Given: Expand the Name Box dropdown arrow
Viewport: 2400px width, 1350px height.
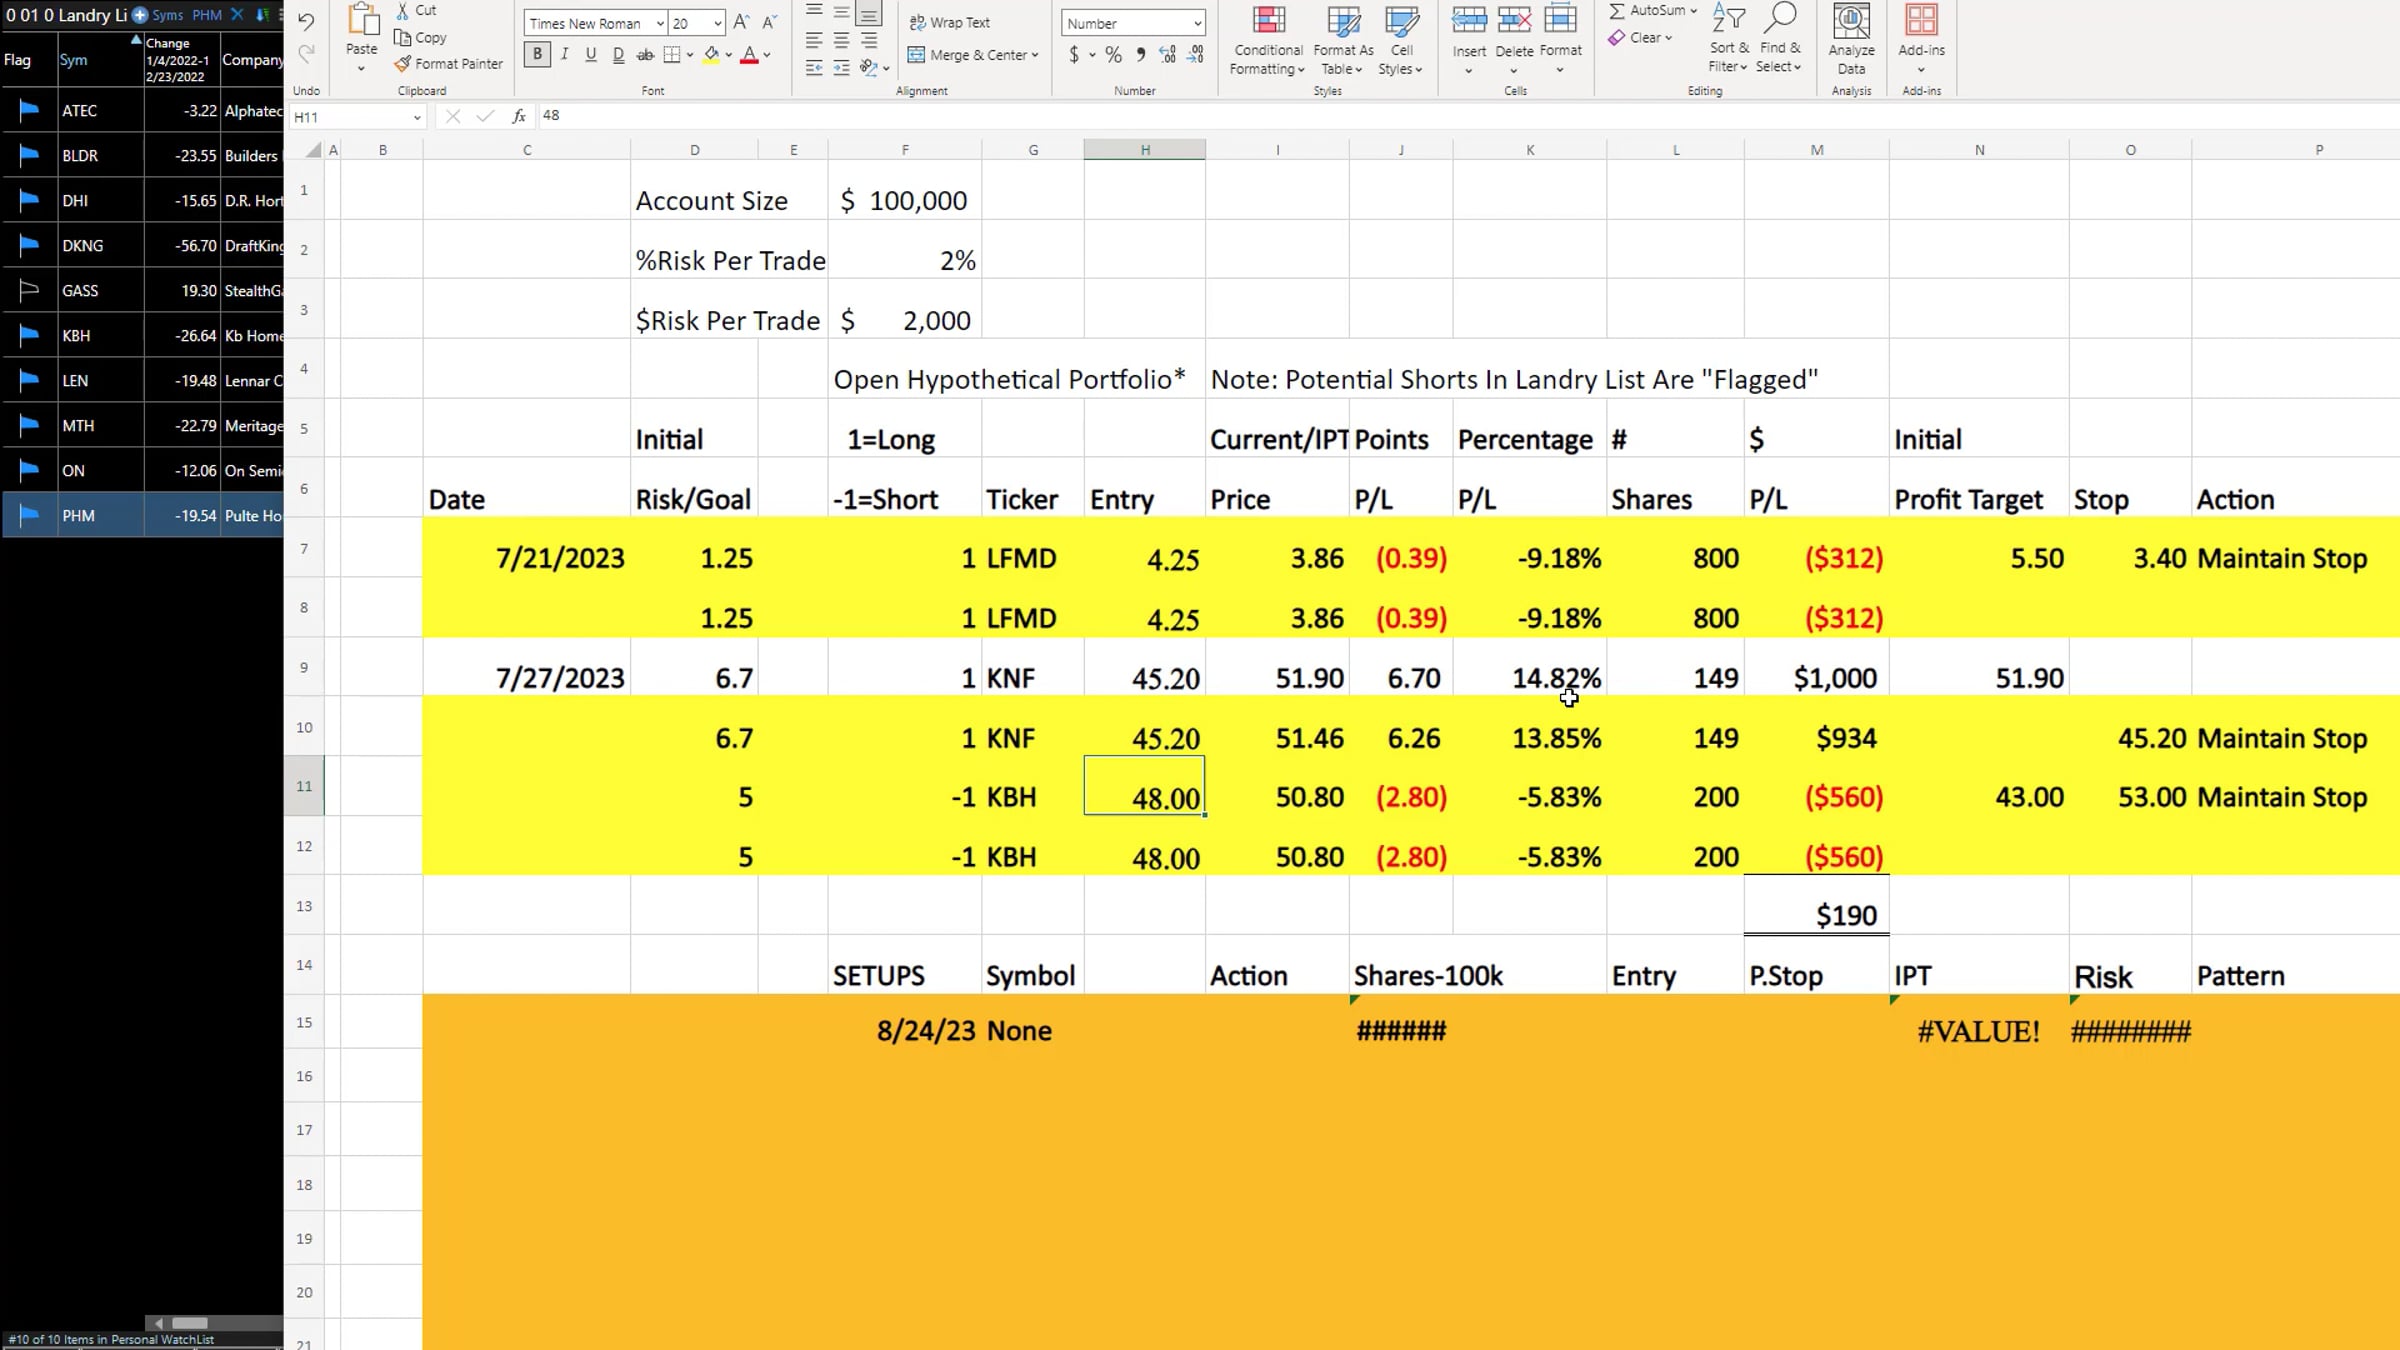Looking at the screenshot, I should [x=417, y=117].
